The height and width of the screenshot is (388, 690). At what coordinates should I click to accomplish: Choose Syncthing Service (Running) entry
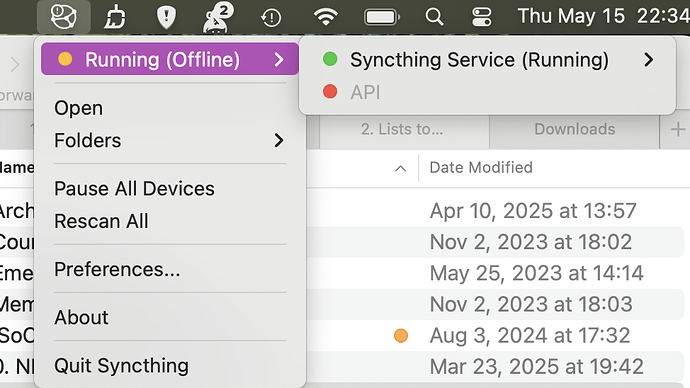487,59
